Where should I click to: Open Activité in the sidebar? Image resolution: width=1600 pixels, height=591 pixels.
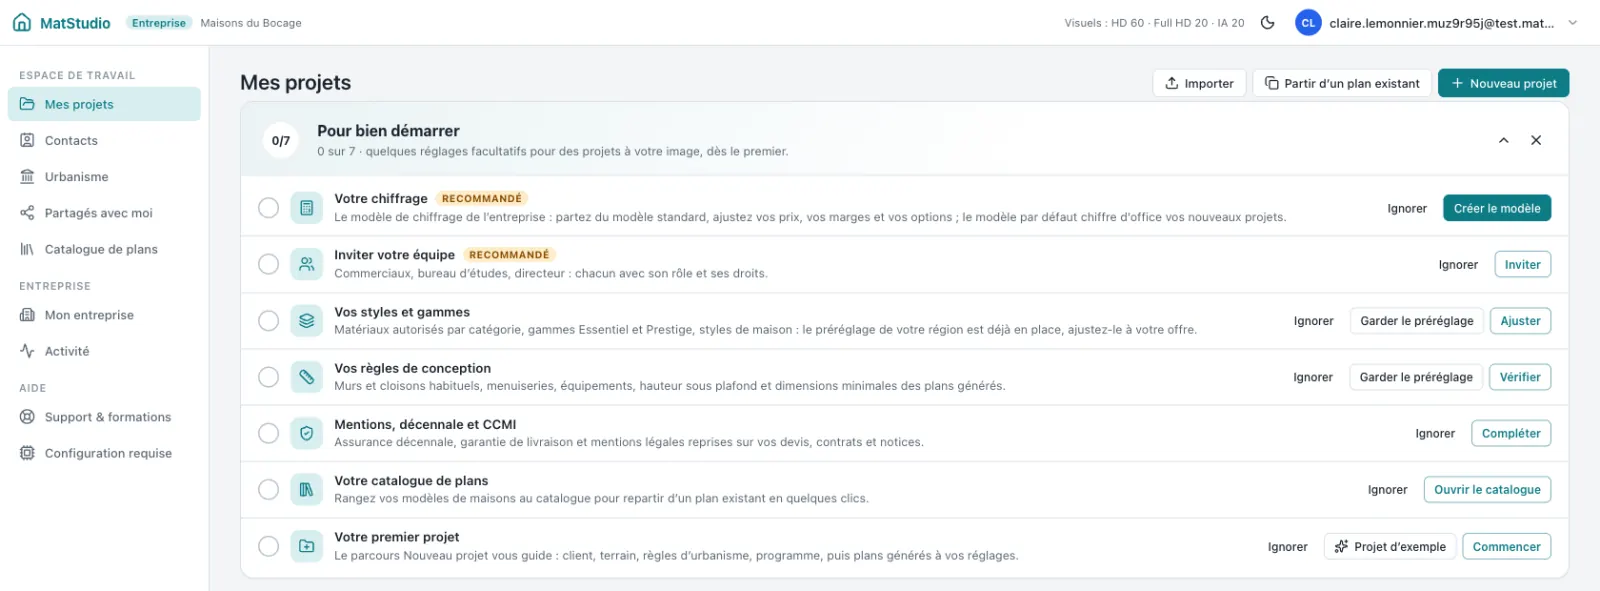click(x=104, y=351)
